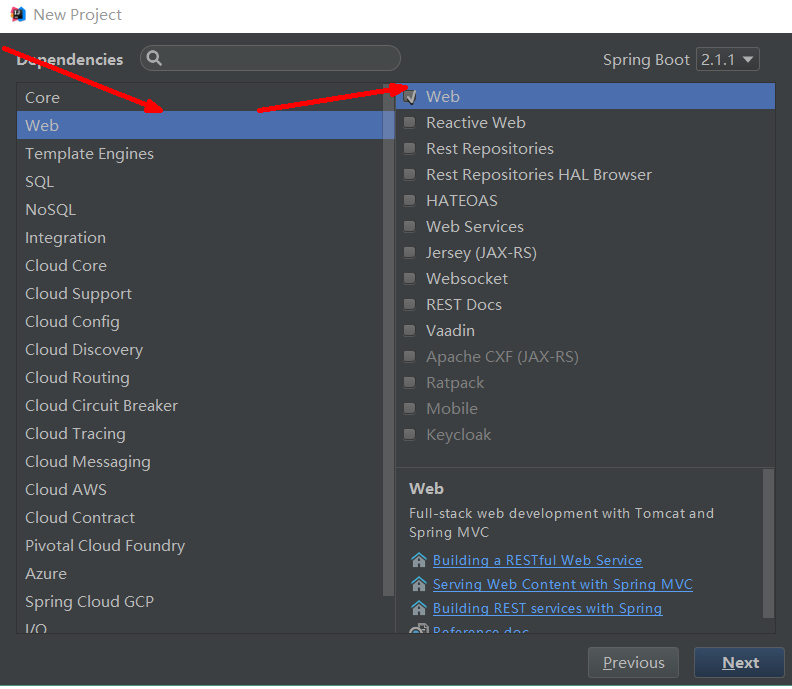Select the Cloud Tracing category

point(200,433)
